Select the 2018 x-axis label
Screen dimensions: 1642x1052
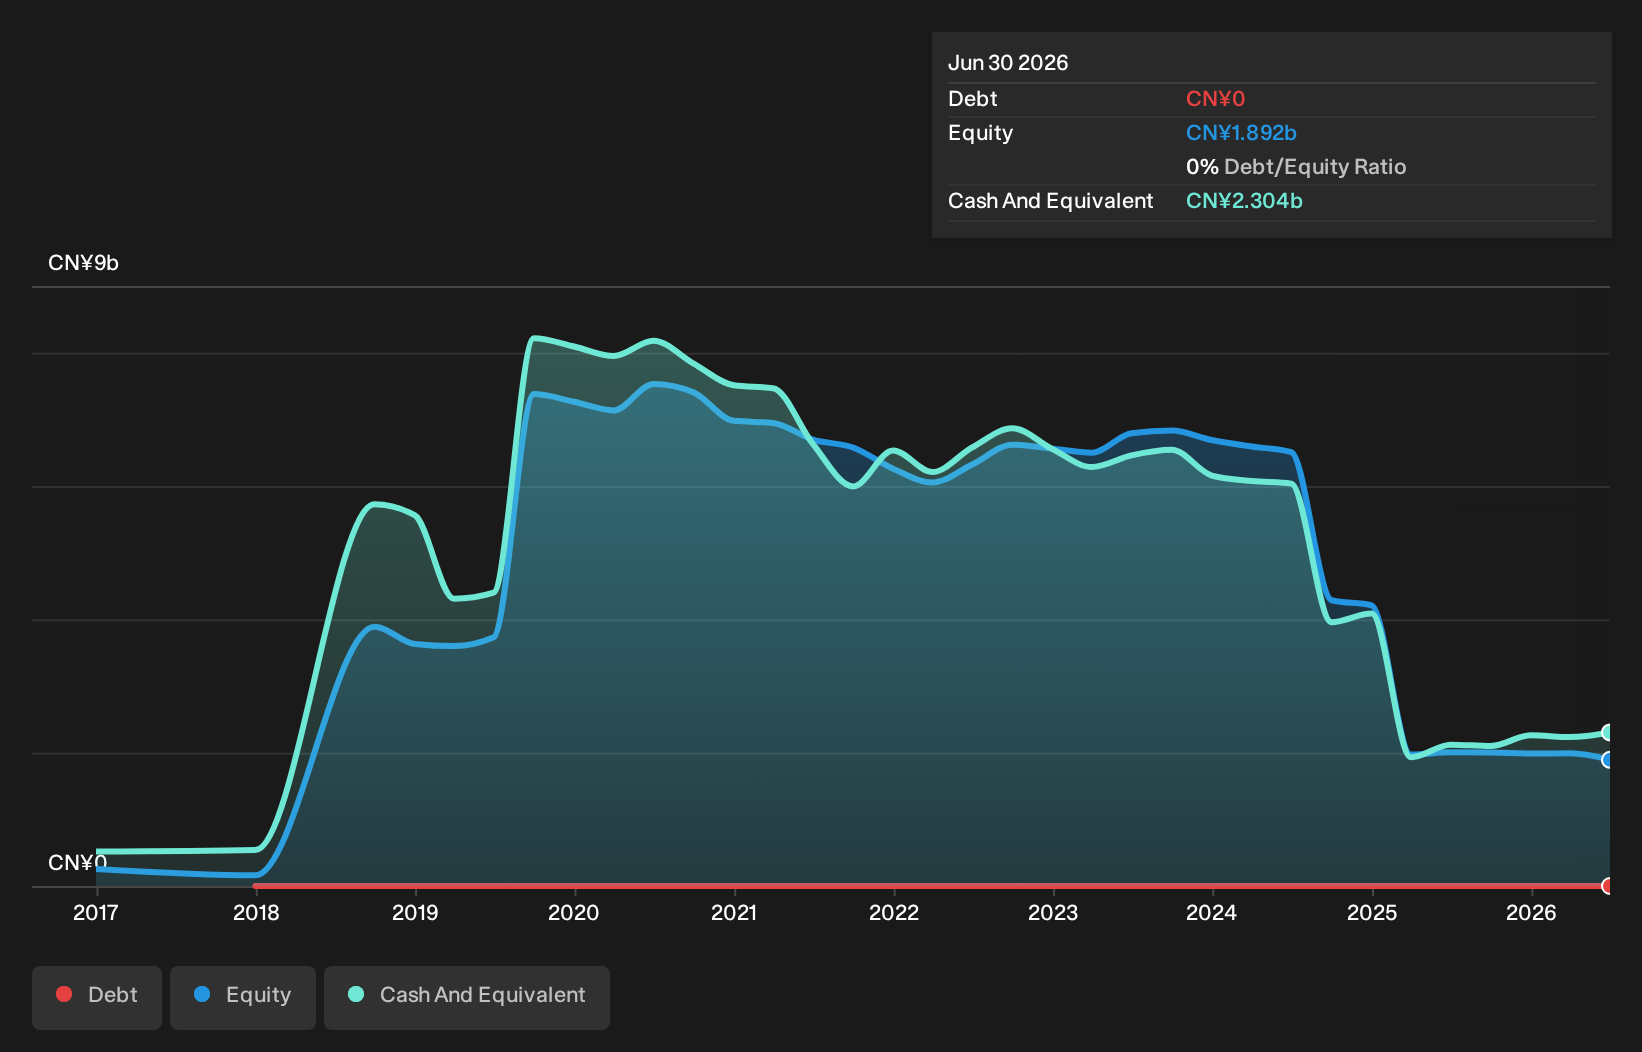(256, 913)
